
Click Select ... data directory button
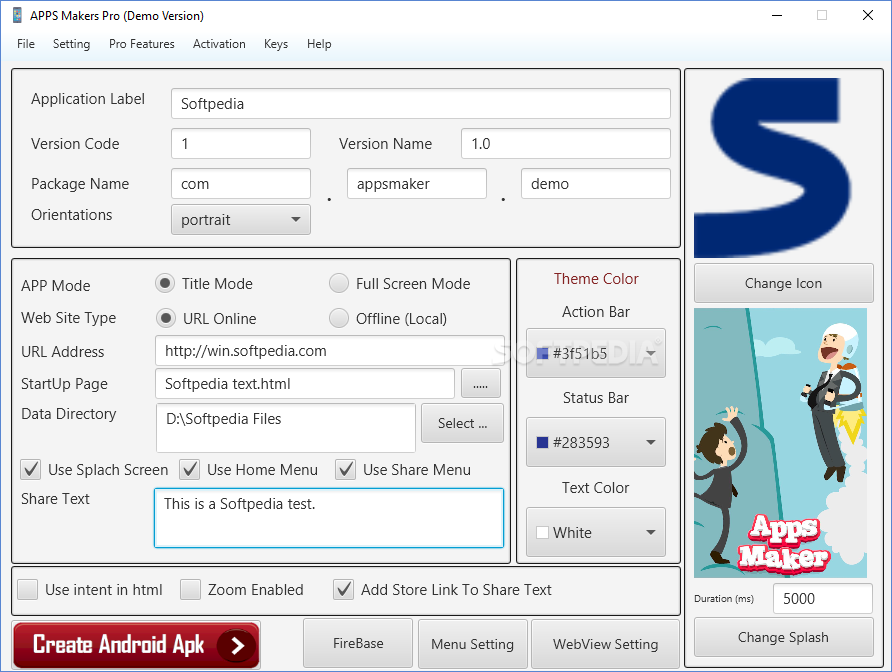(x=462, y=423)
